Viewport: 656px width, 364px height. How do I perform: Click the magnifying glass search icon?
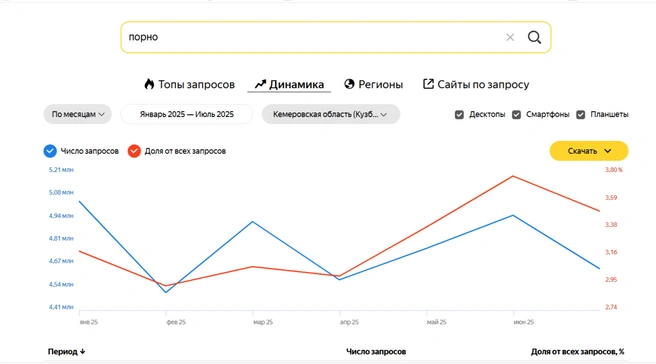coord(534,37)
